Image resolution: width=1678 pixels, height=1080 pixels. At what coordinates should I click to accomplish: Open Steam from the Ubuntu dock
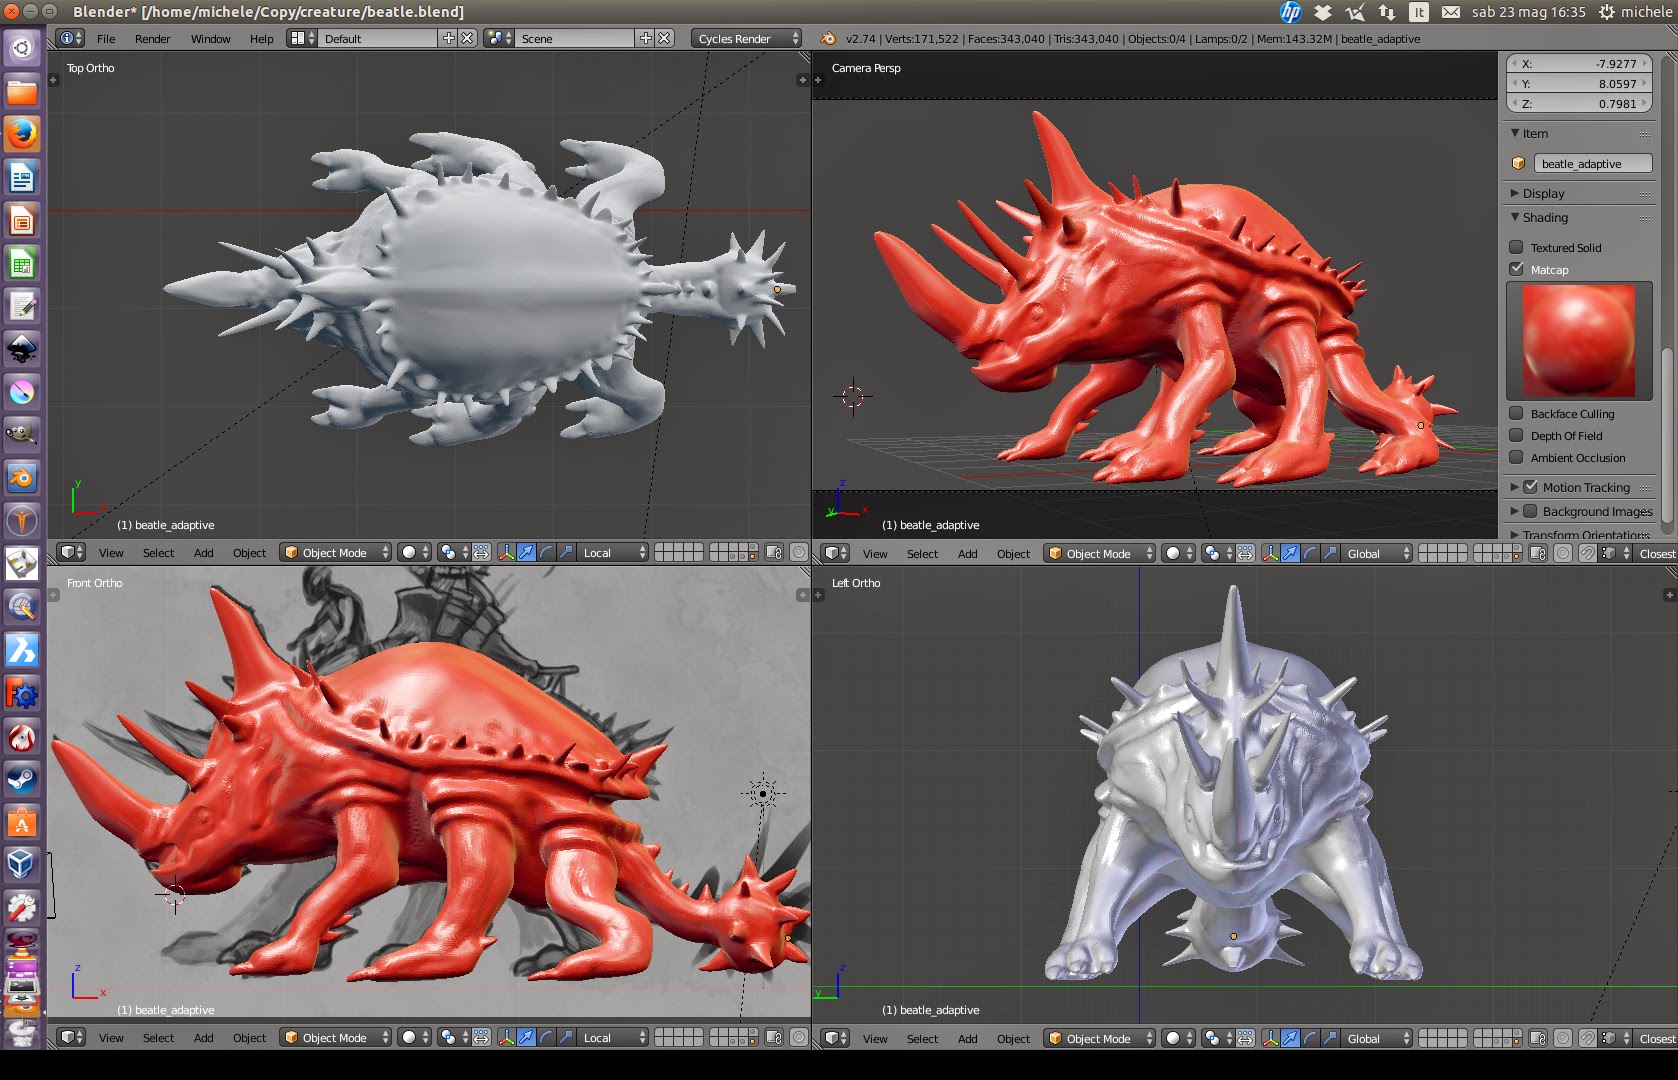tap(22, 779)
